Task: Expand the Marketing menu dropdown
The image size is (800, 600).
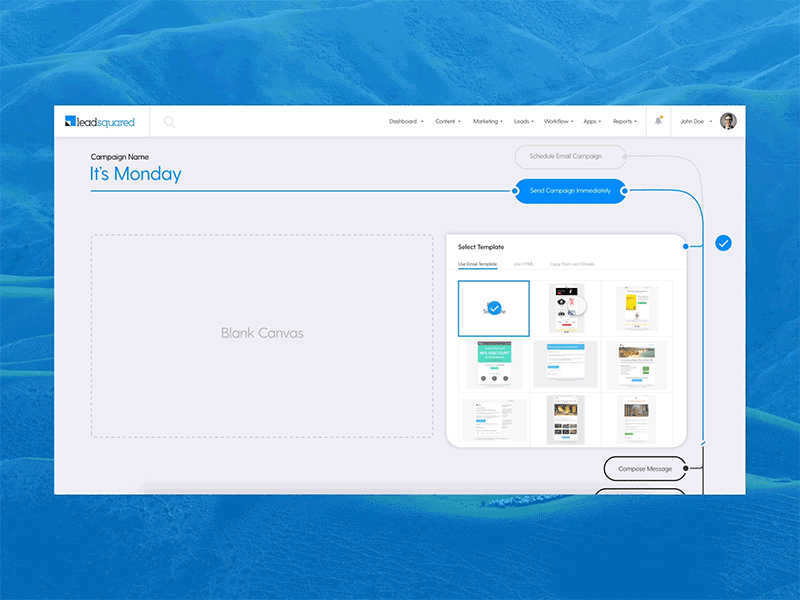Action: click(487, 120)
